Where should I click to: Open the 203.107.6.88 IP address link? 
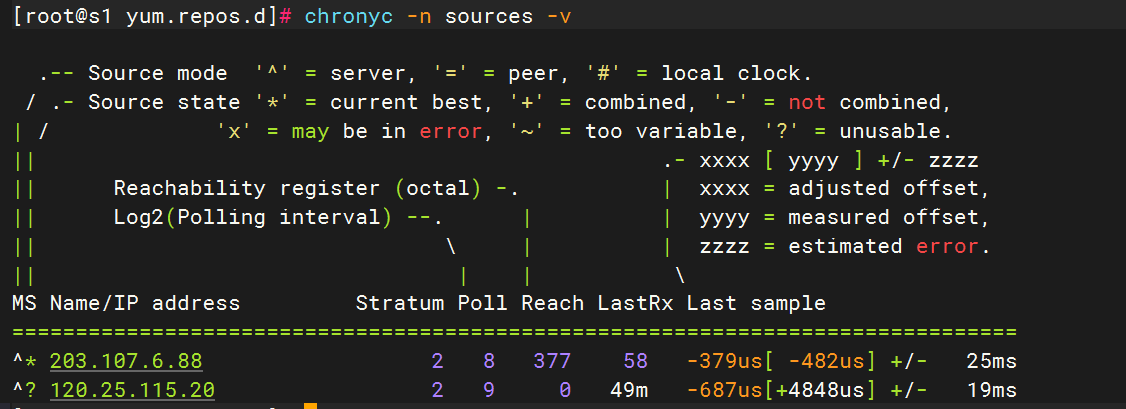point(126,361)
